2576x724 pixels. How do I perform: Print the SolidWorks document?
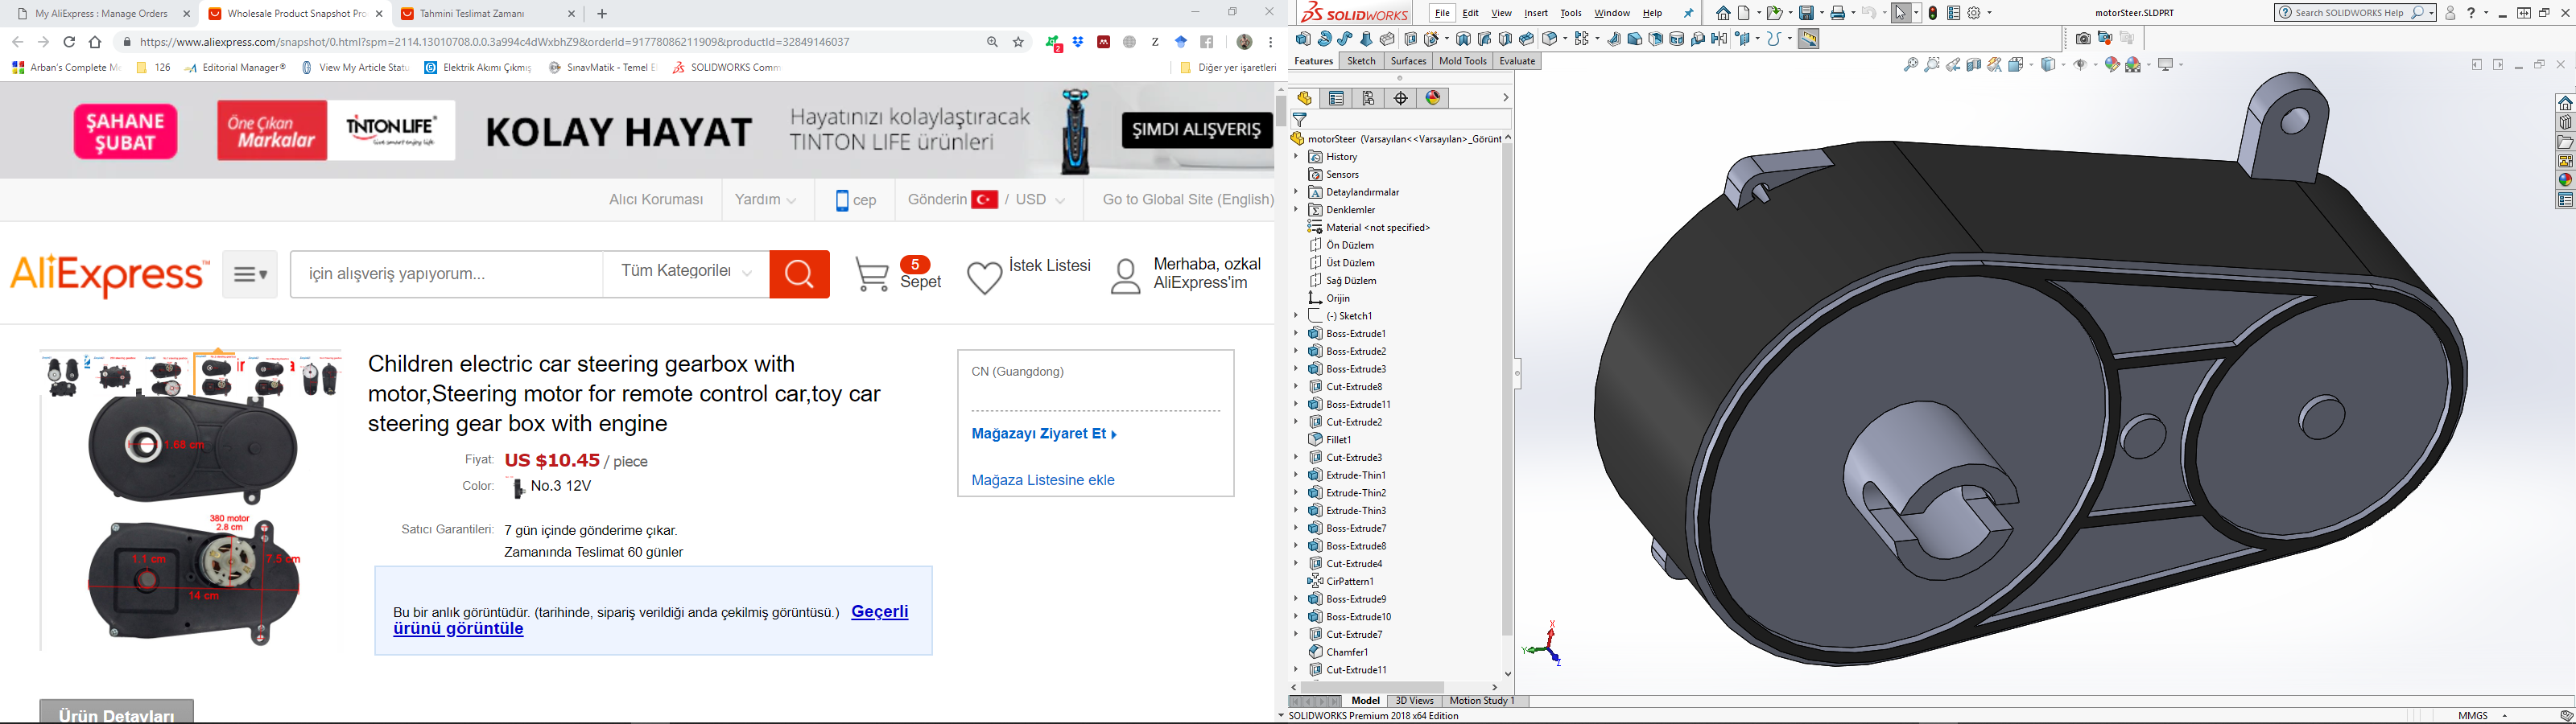point(1838,13)
